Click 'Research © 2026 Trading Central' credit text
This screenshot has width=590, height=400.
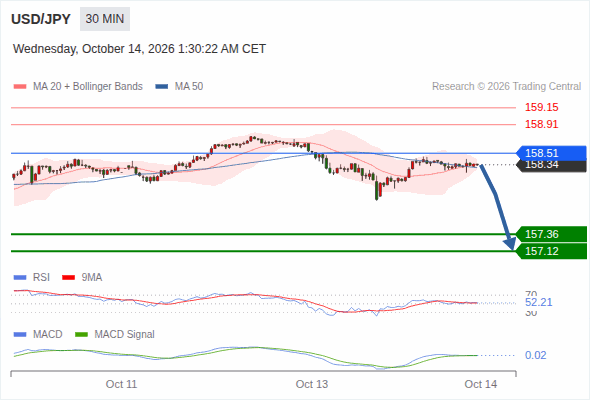[506, 87]
